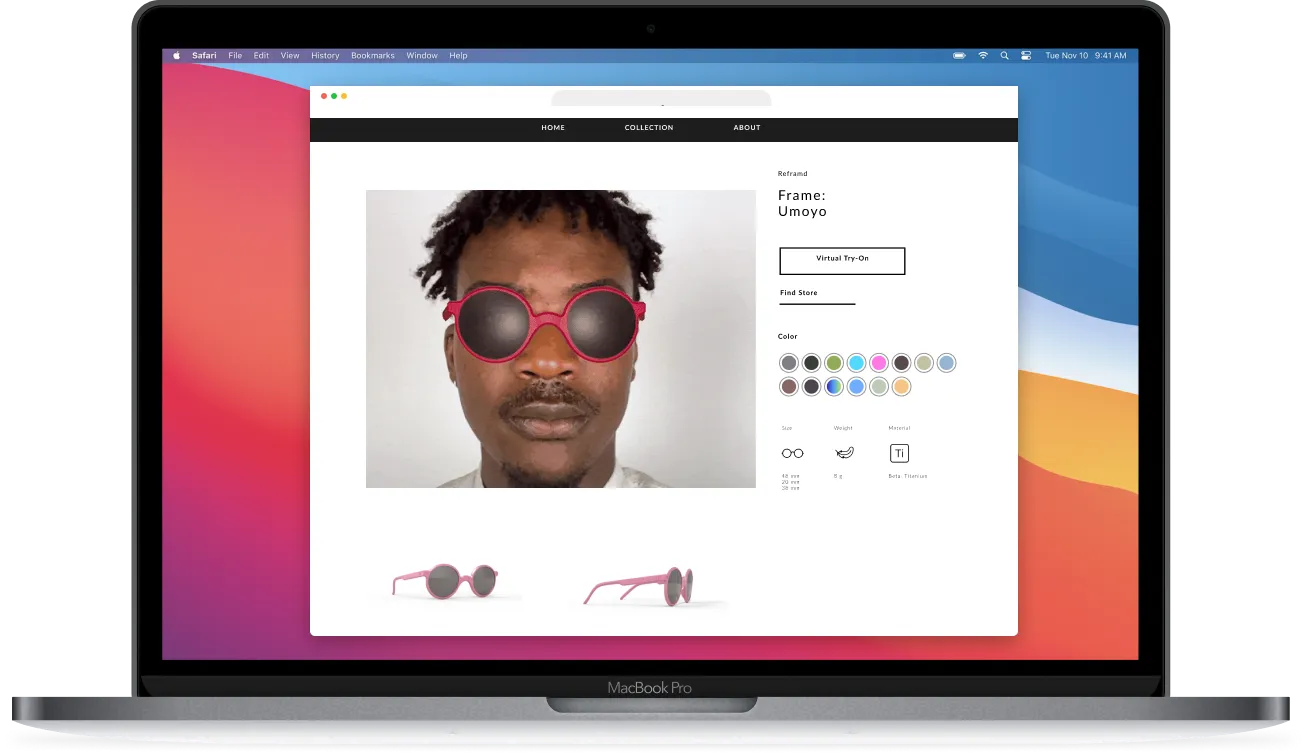Open the Safari menu
Screen dimensions: 1305x754
[x=205, y=56]
